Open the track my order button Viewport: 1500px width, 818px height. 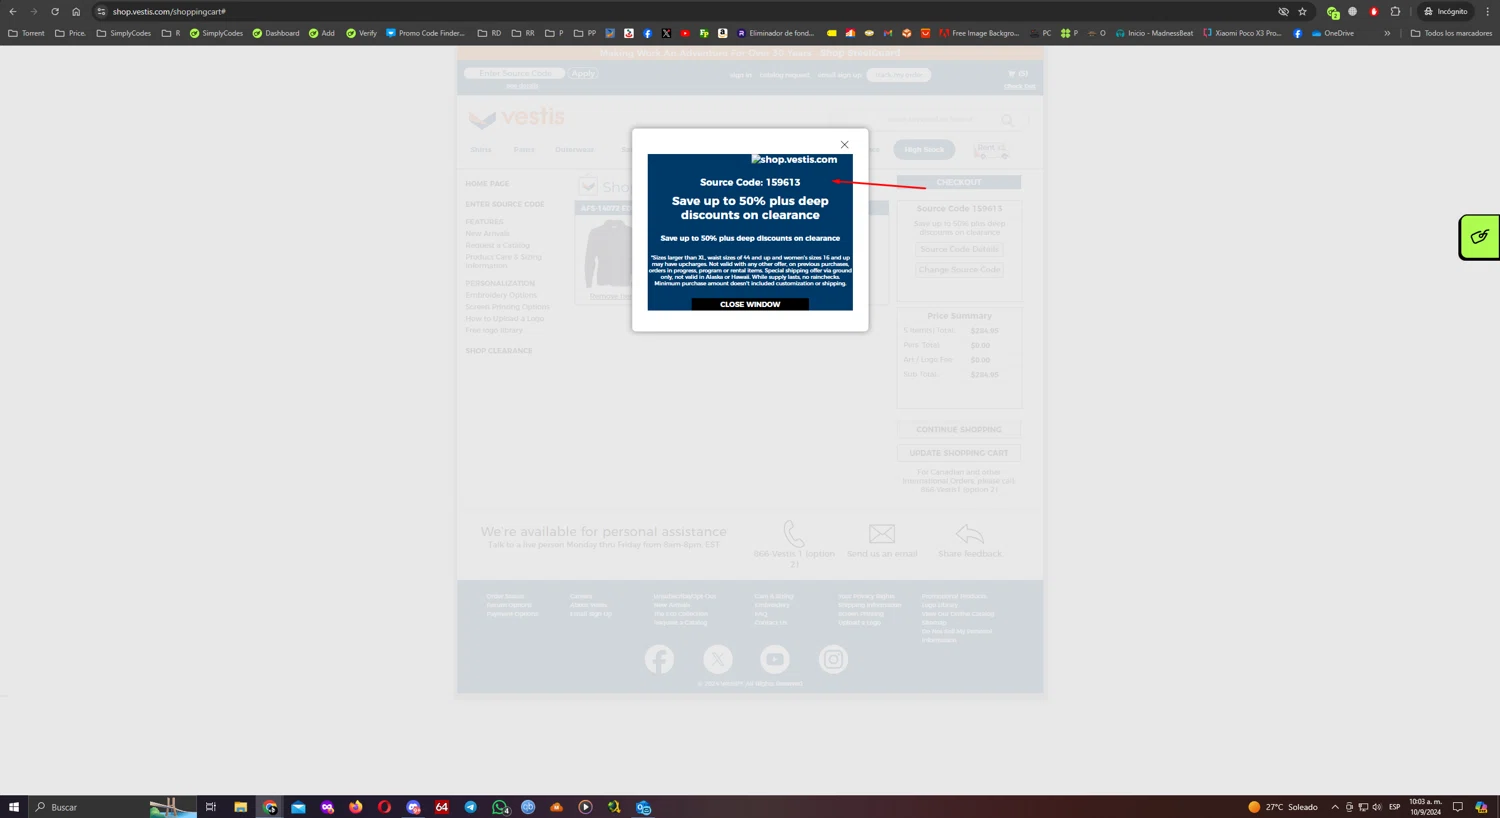pyautogui.click(x=899, y=75)
